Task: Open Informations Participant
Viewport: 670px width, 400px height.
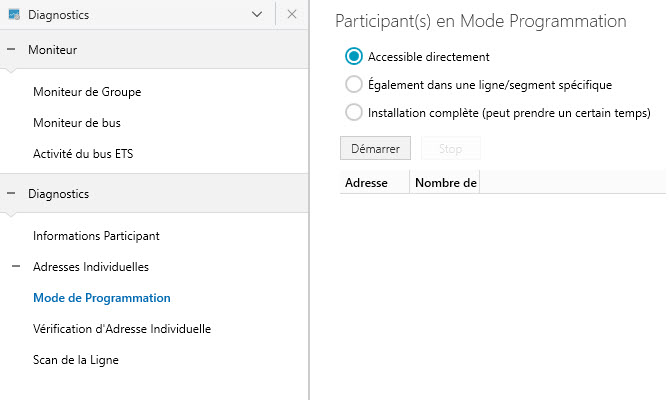Action: point(96,236)
